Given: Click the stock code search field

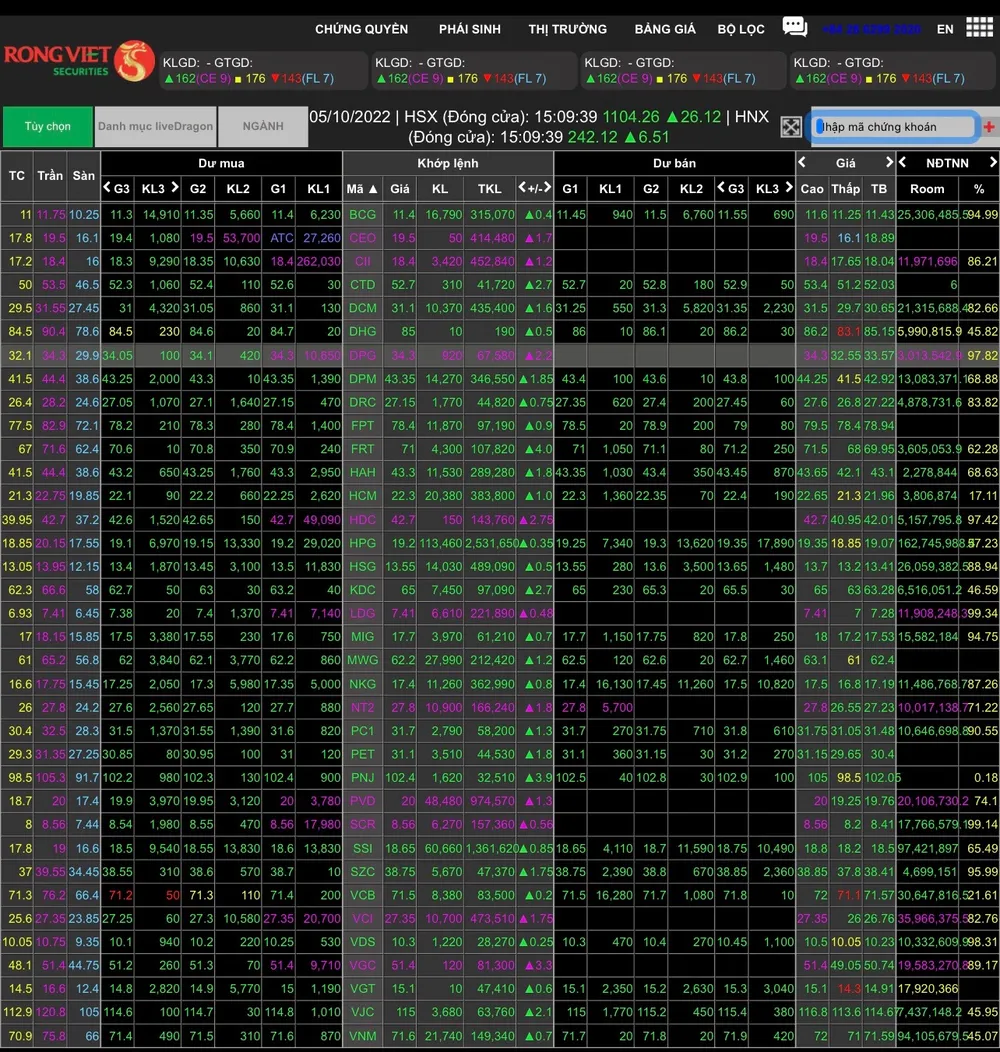Looking at the screenshot, I should tap(893, 127).
